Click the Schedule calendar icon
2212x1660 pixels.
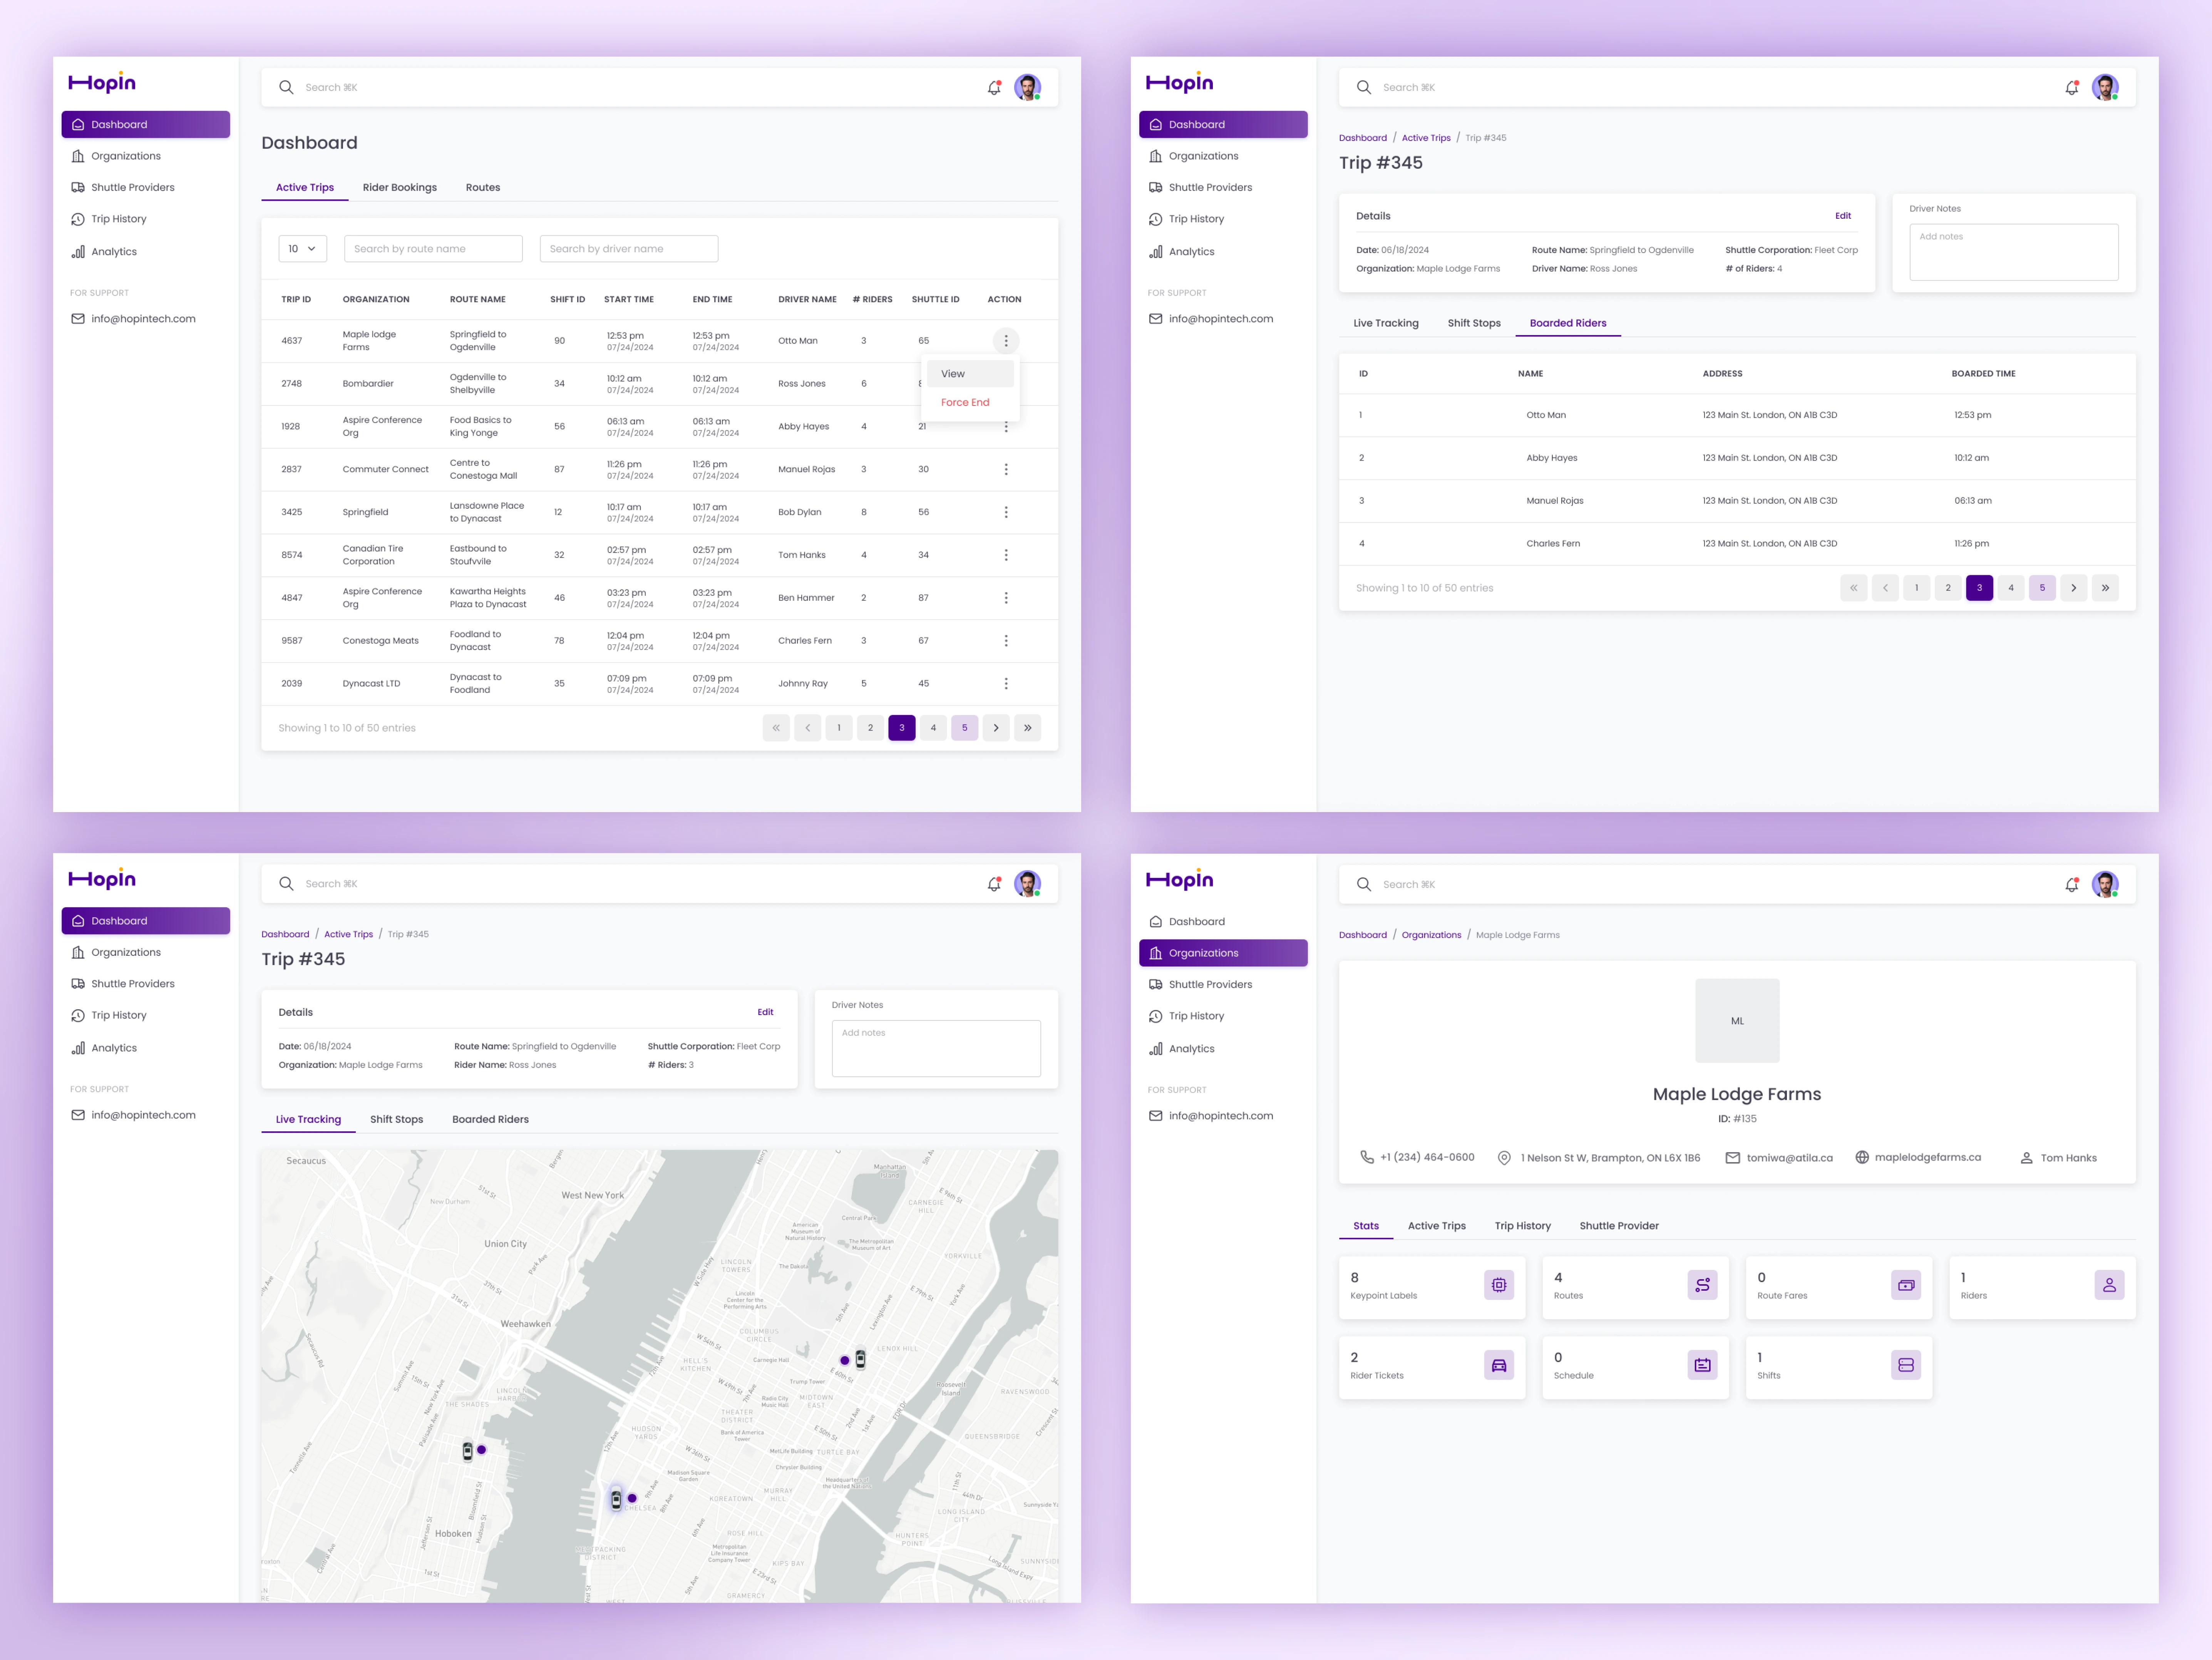(x=1702, y=1365)
